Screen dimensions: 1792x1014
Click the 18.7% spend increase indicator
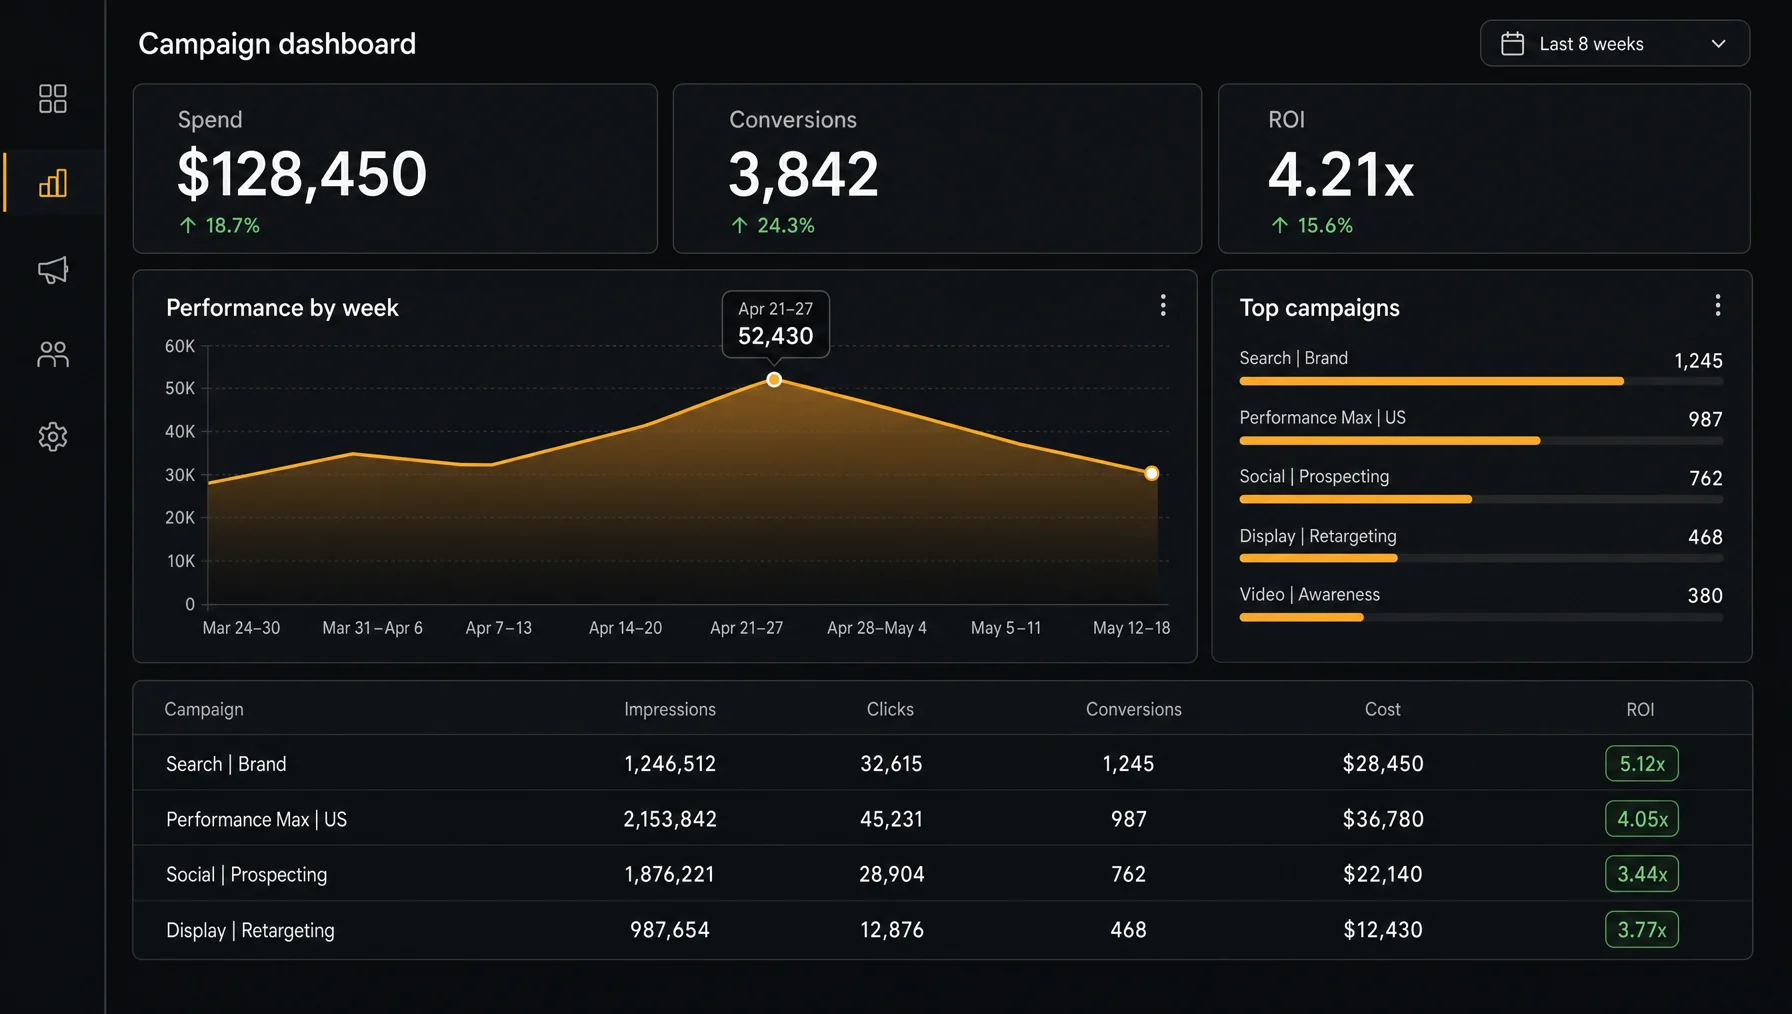pyautogui.click(x=219, y=226)
